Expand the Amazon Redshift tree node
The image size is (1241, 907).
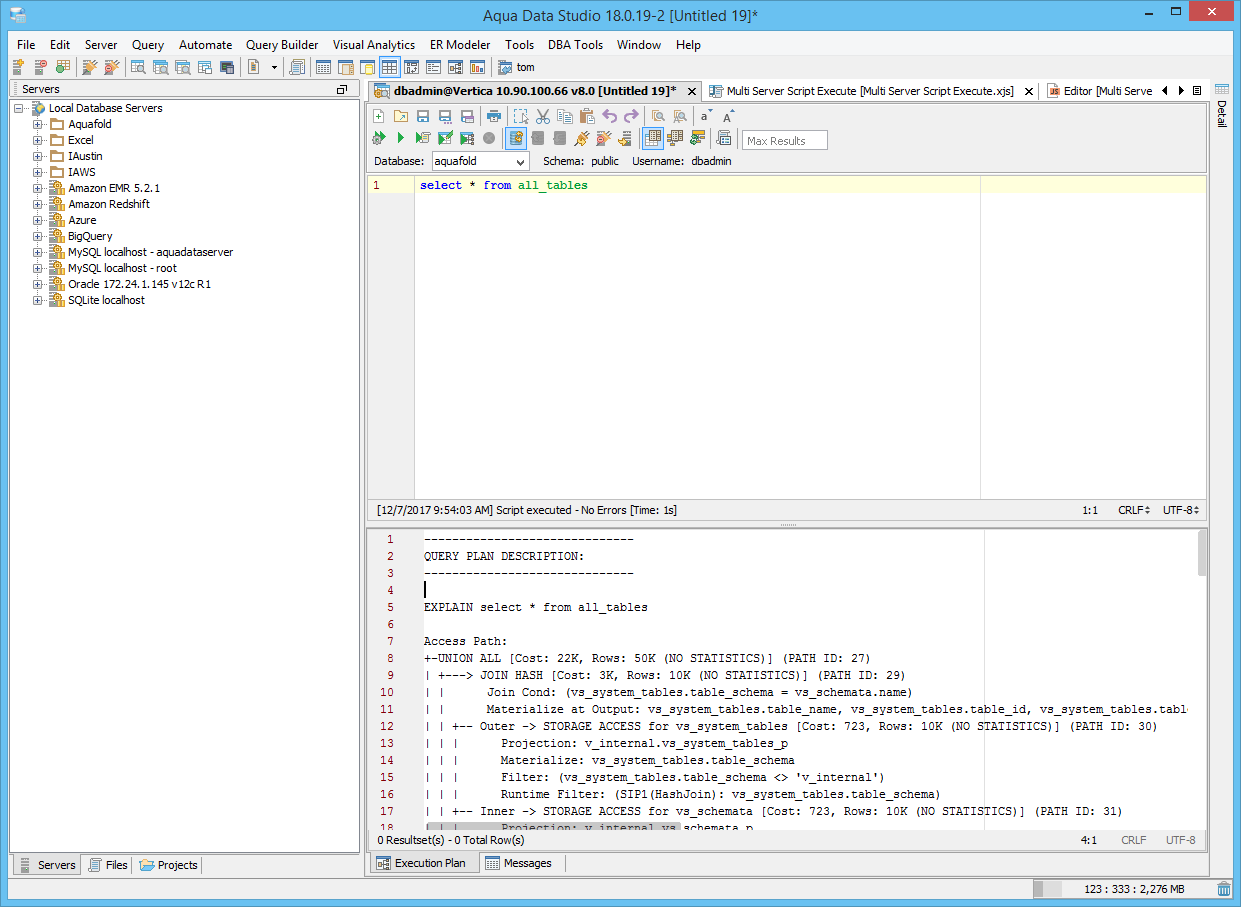tap(38, 204)
